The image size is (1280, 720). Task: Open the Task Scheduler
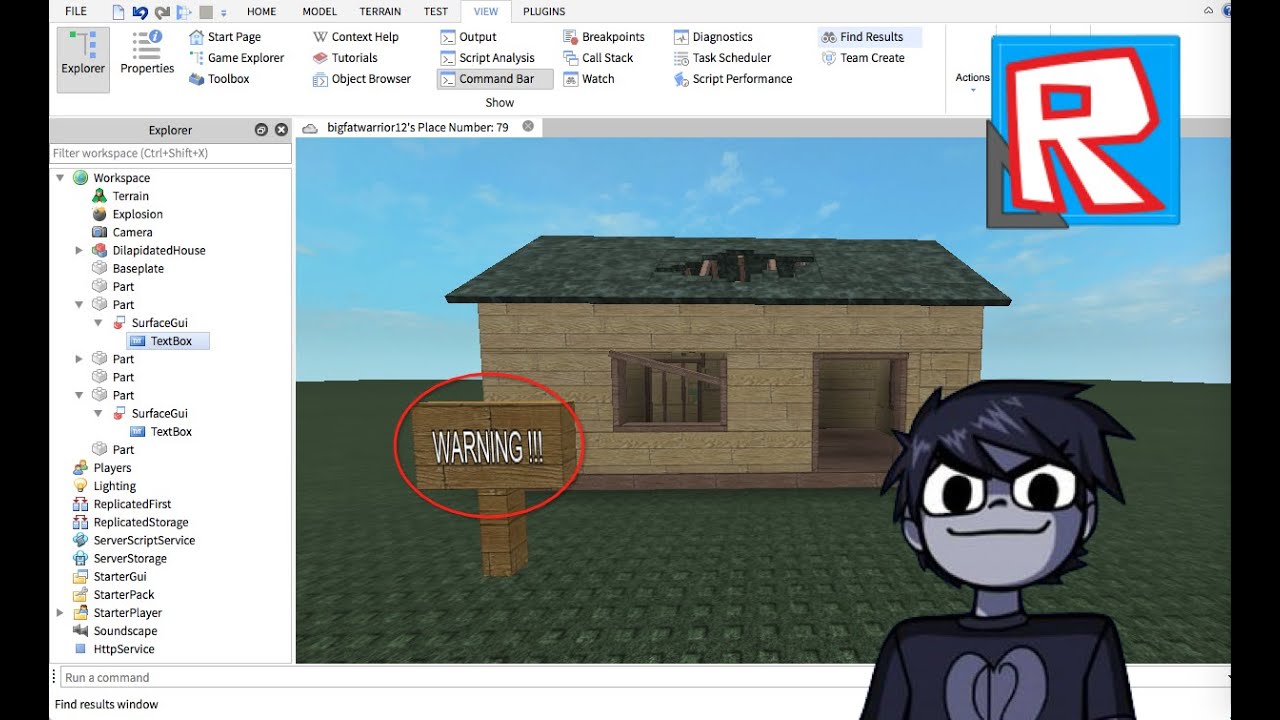pyautogui.click(x=723, y=58)
